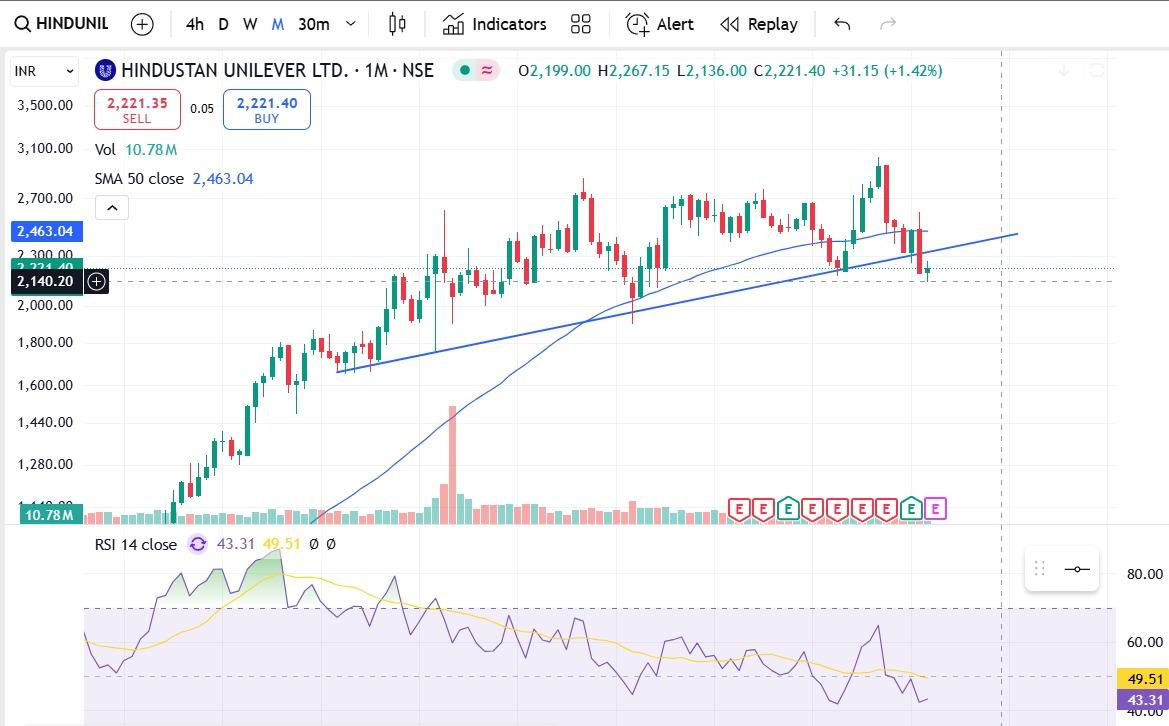The image size is (1169, 726).
Task: Select the M monthly timeframe
Action: pos(277,24)
